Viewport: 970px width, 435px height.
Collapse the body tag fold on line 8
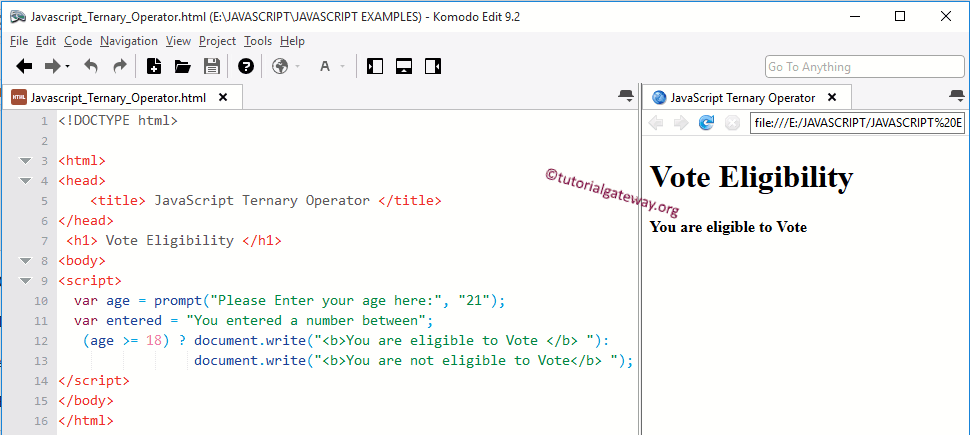(x=25, y=261)
